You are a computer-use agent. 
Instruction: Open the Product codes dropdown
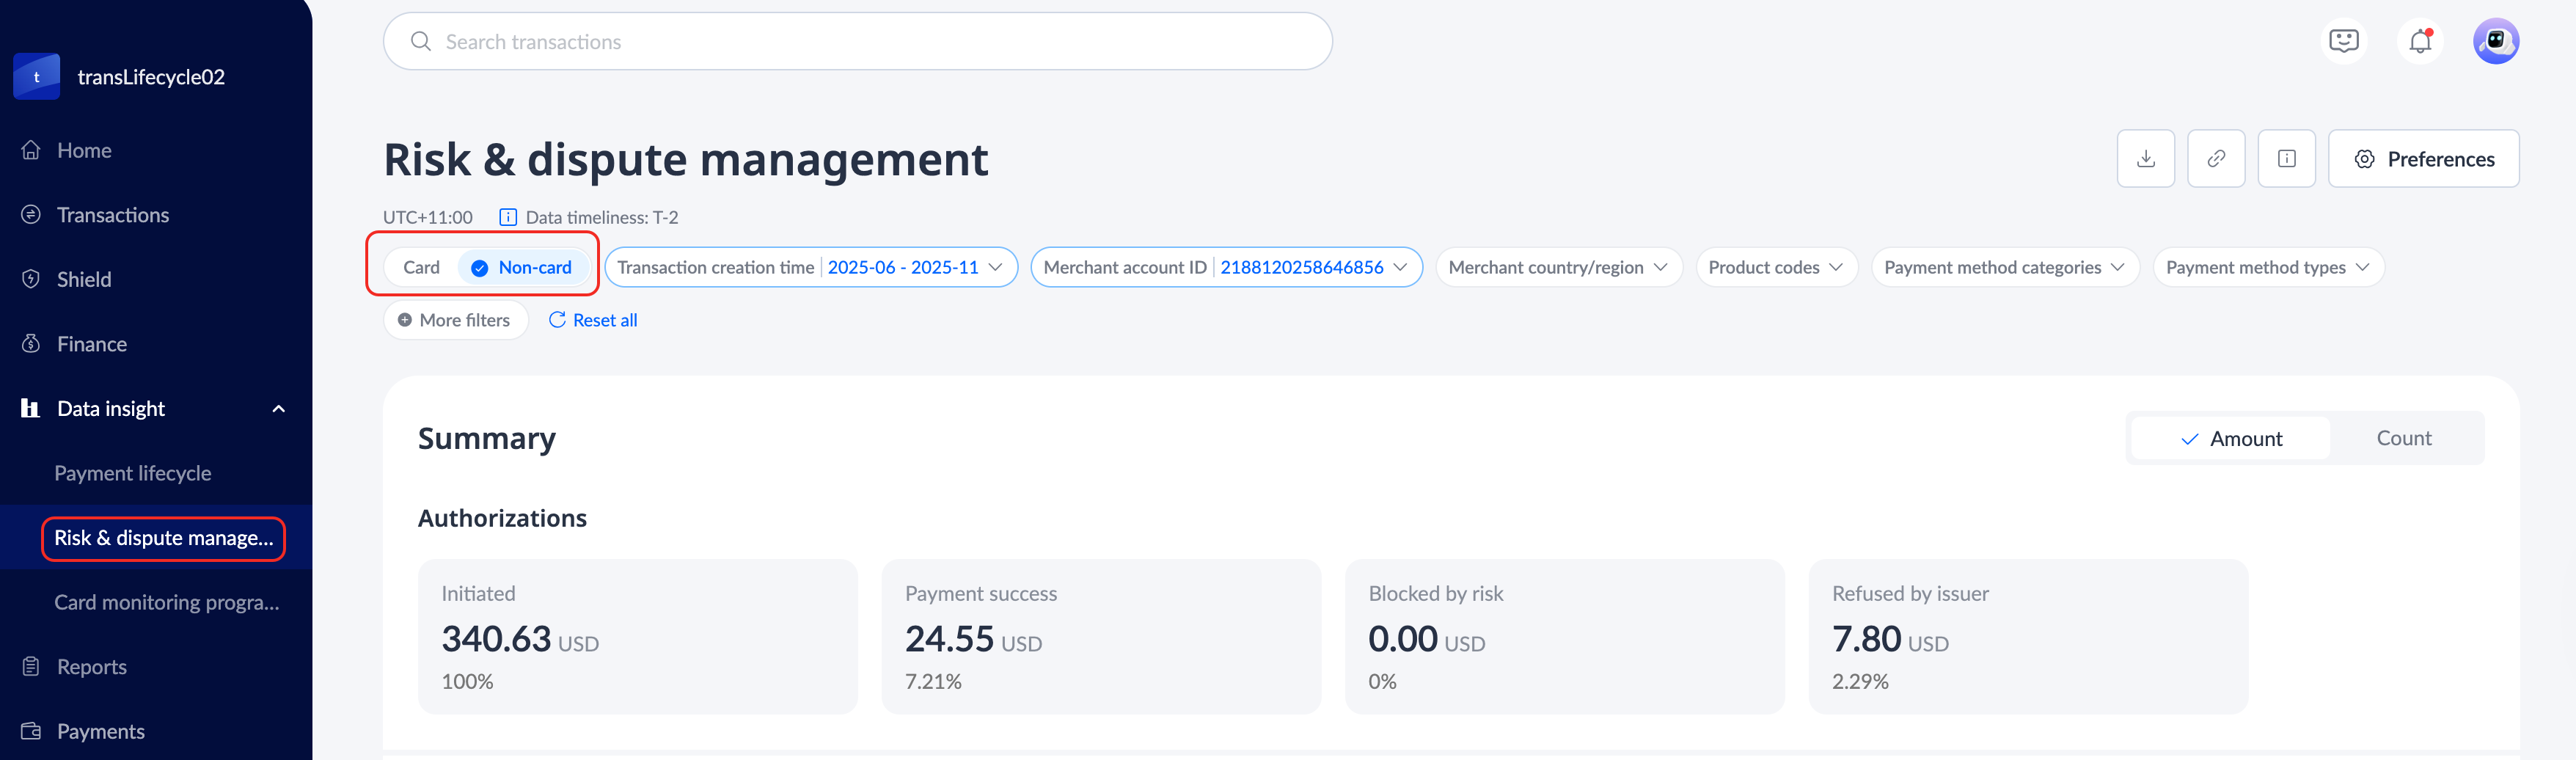pyautogui.click(x=1775, y=267)
